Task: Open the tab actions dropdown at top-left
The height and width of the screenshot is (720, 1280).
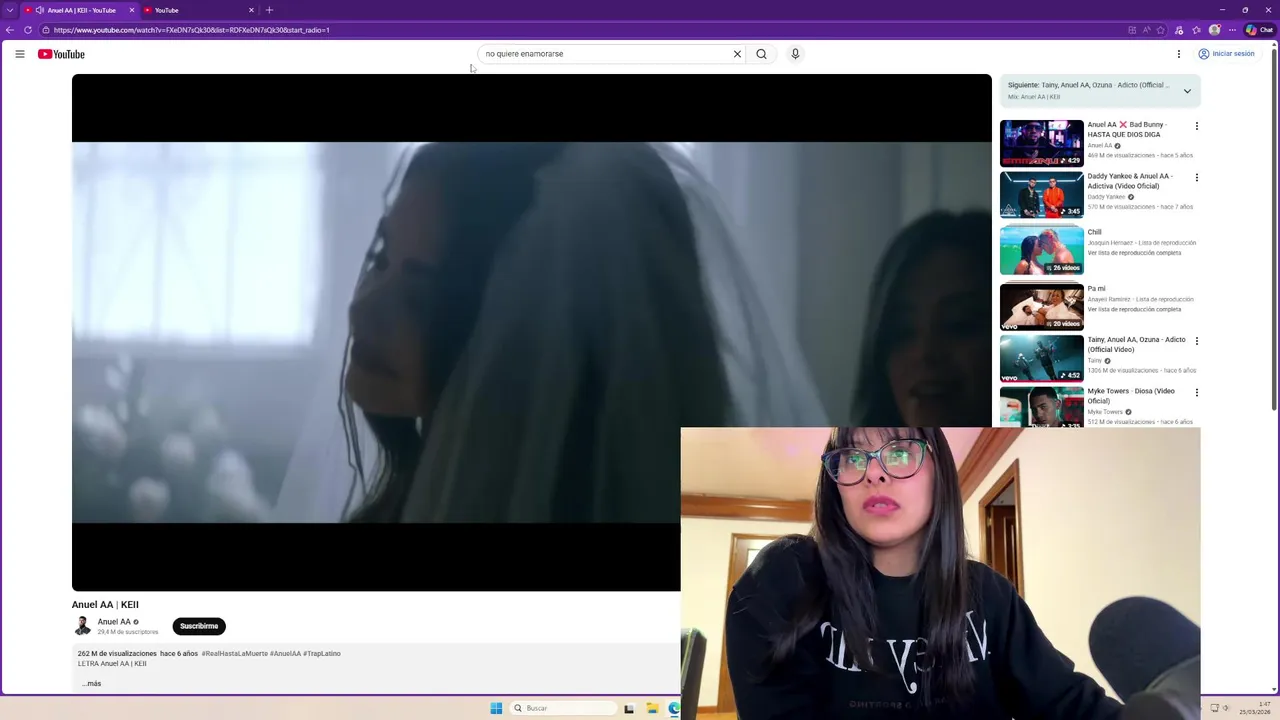Action: pyautogui.click(x=9, y=10)
